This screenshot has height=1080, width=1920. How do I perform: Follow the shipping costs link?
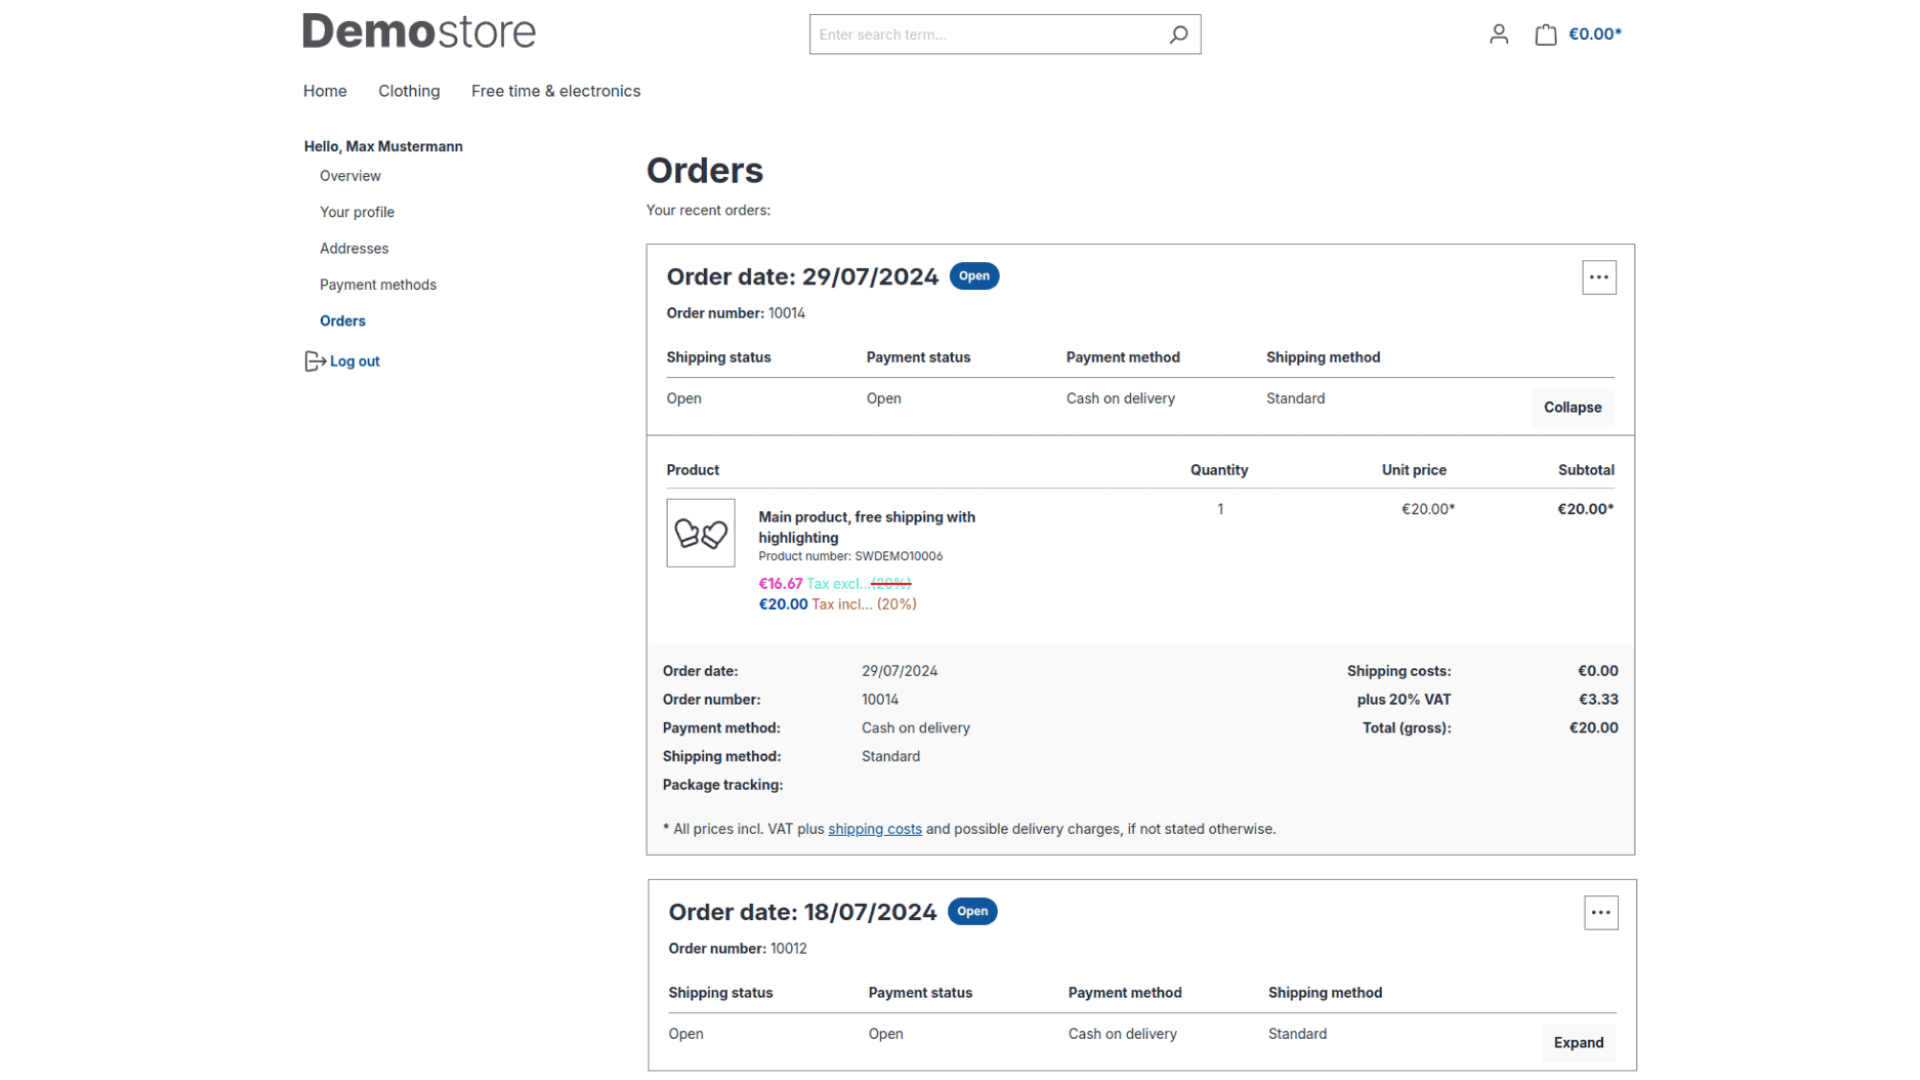875,829
